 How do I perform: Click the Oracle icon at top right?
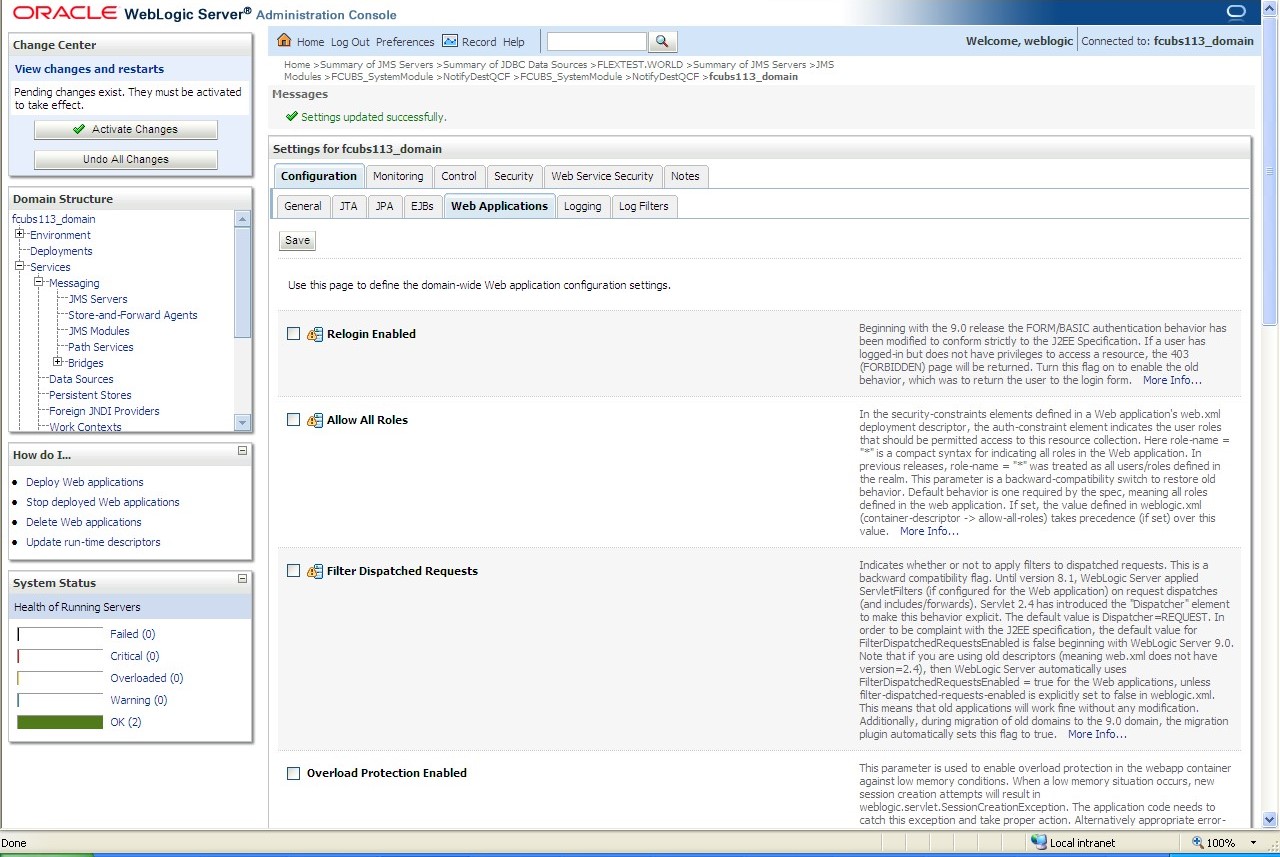[1236, 12]
